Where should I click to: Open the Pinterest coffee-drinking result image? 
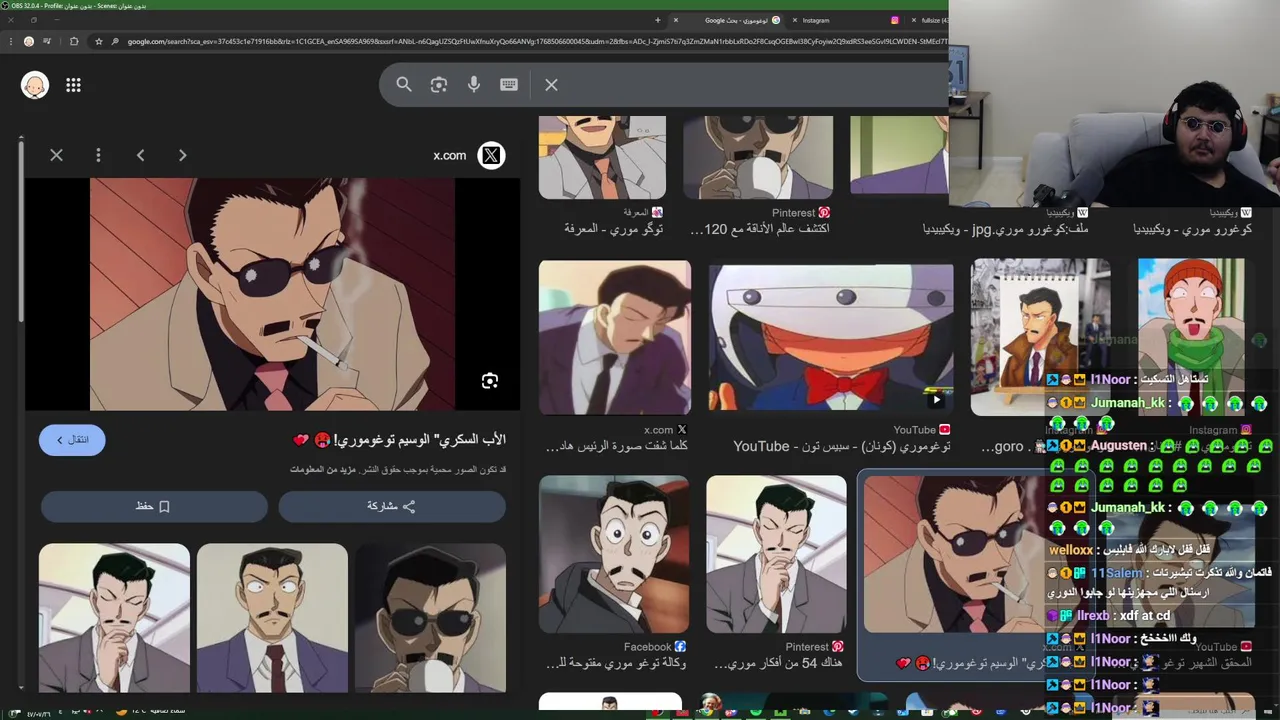click(758, 157)
